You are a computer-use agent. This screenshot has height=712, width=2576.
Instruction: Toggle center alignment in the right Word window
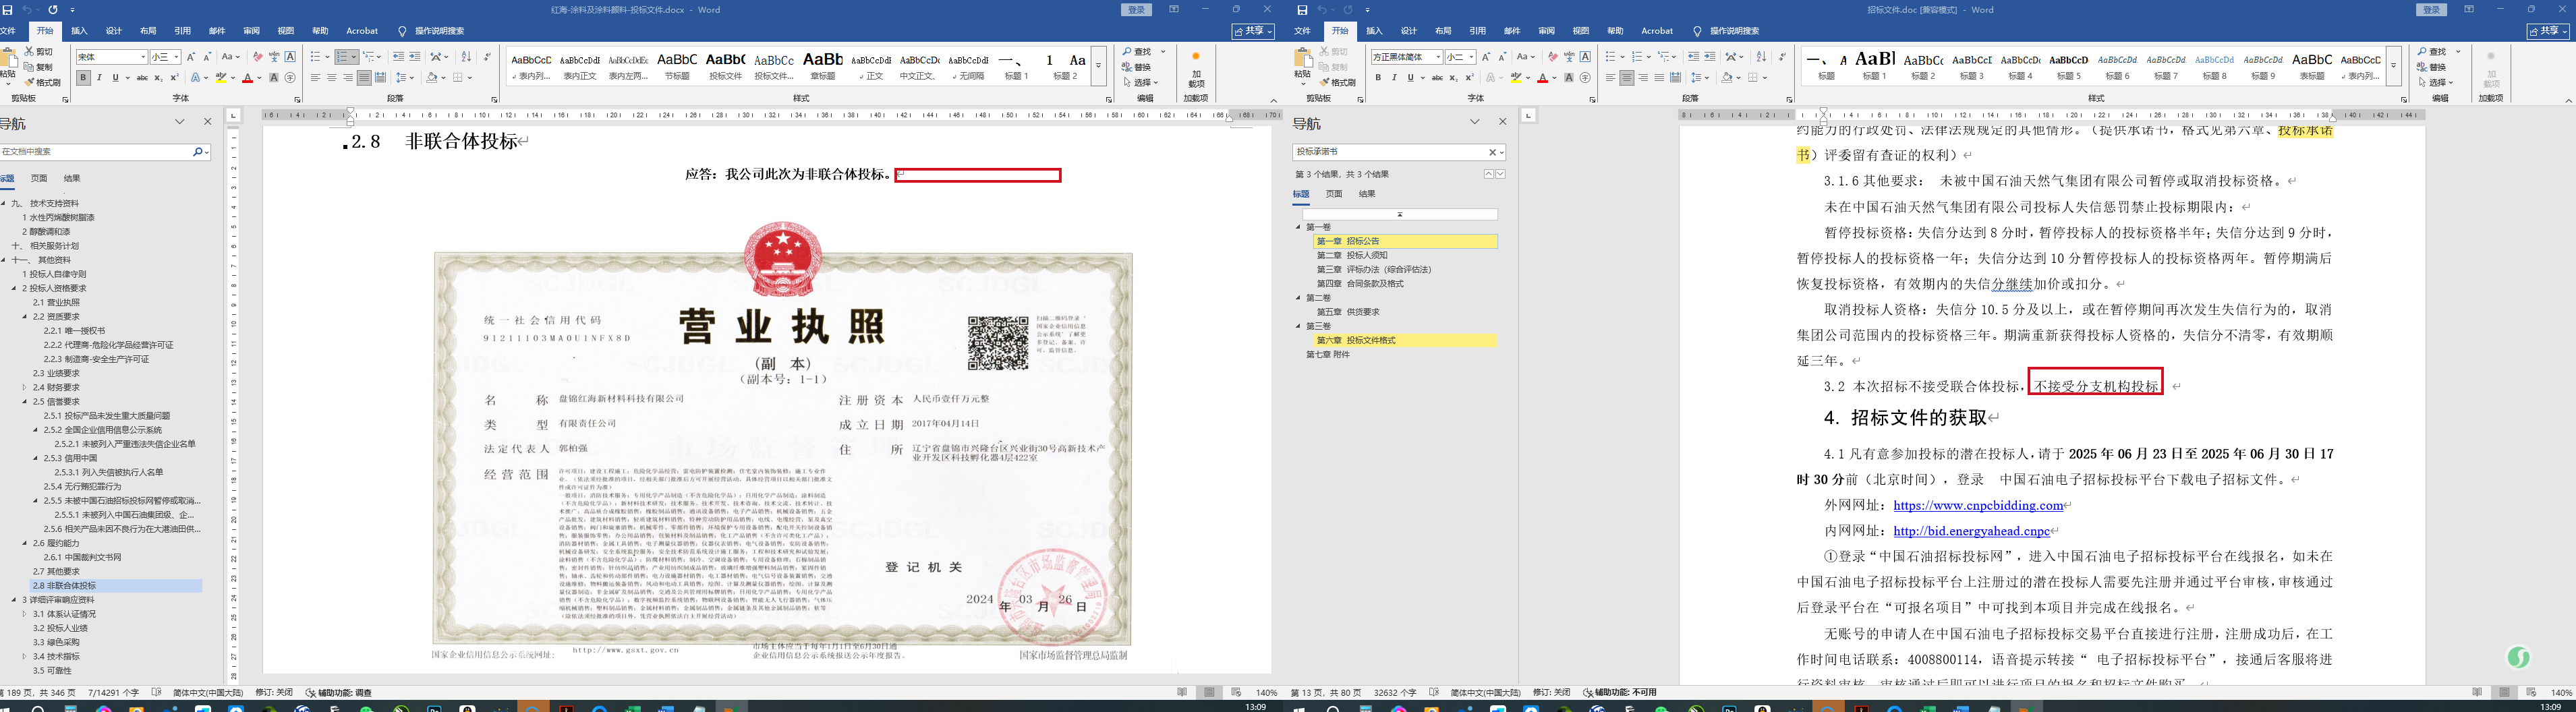[1627, 78]
